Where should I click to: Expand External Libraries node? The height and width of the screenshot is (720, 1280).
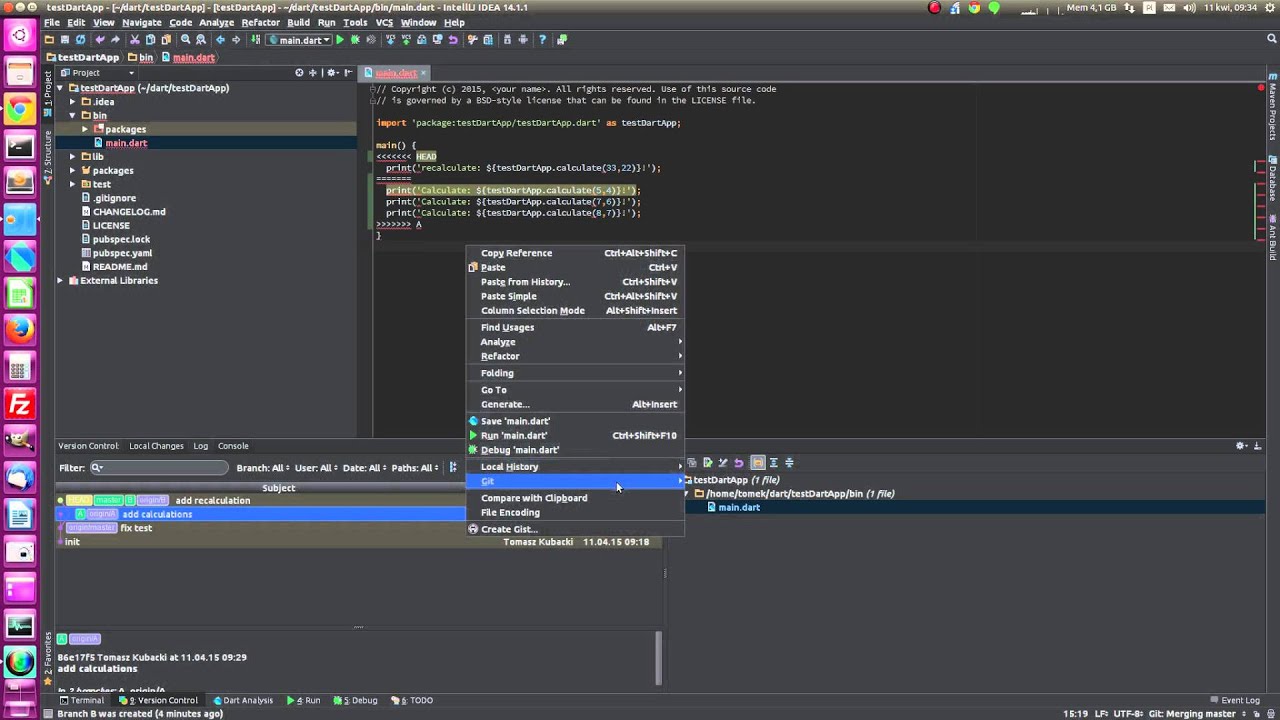coord(60,281)
